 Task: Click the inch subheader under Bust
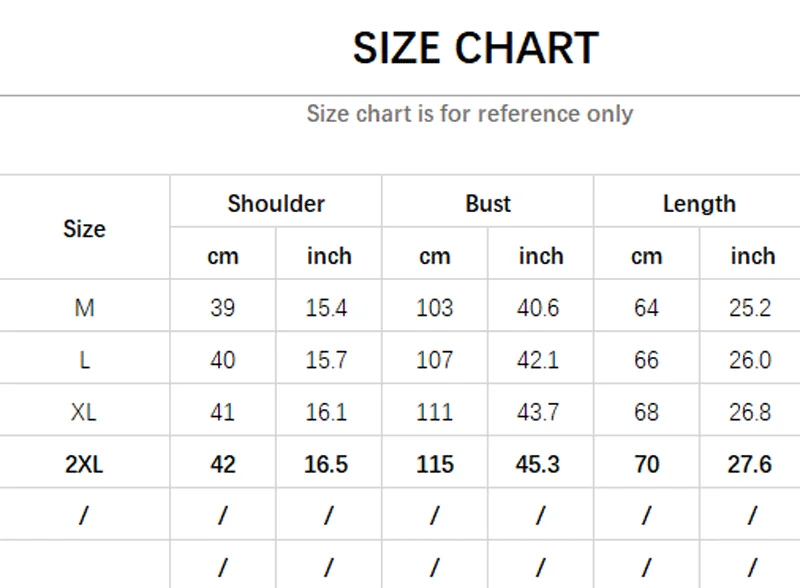541,256
